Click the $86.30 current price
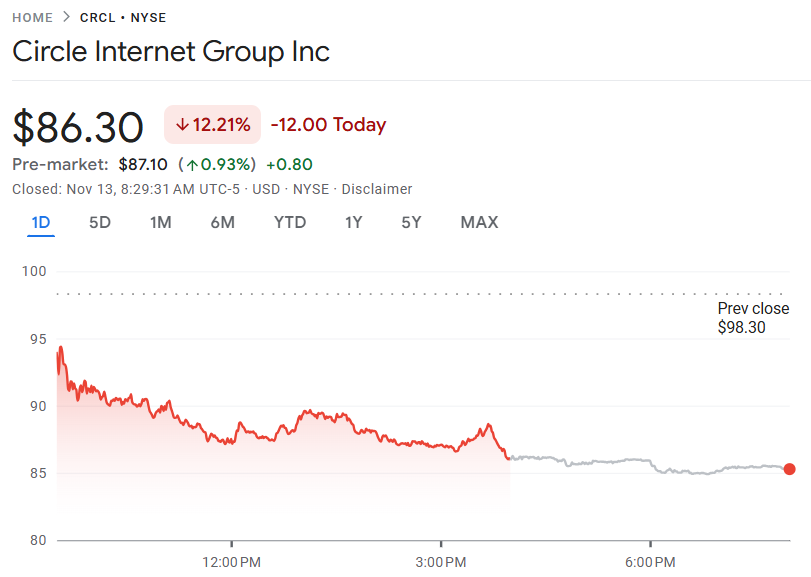The width and height of the screenshot is (811, 577). click(x=79, y=127)
